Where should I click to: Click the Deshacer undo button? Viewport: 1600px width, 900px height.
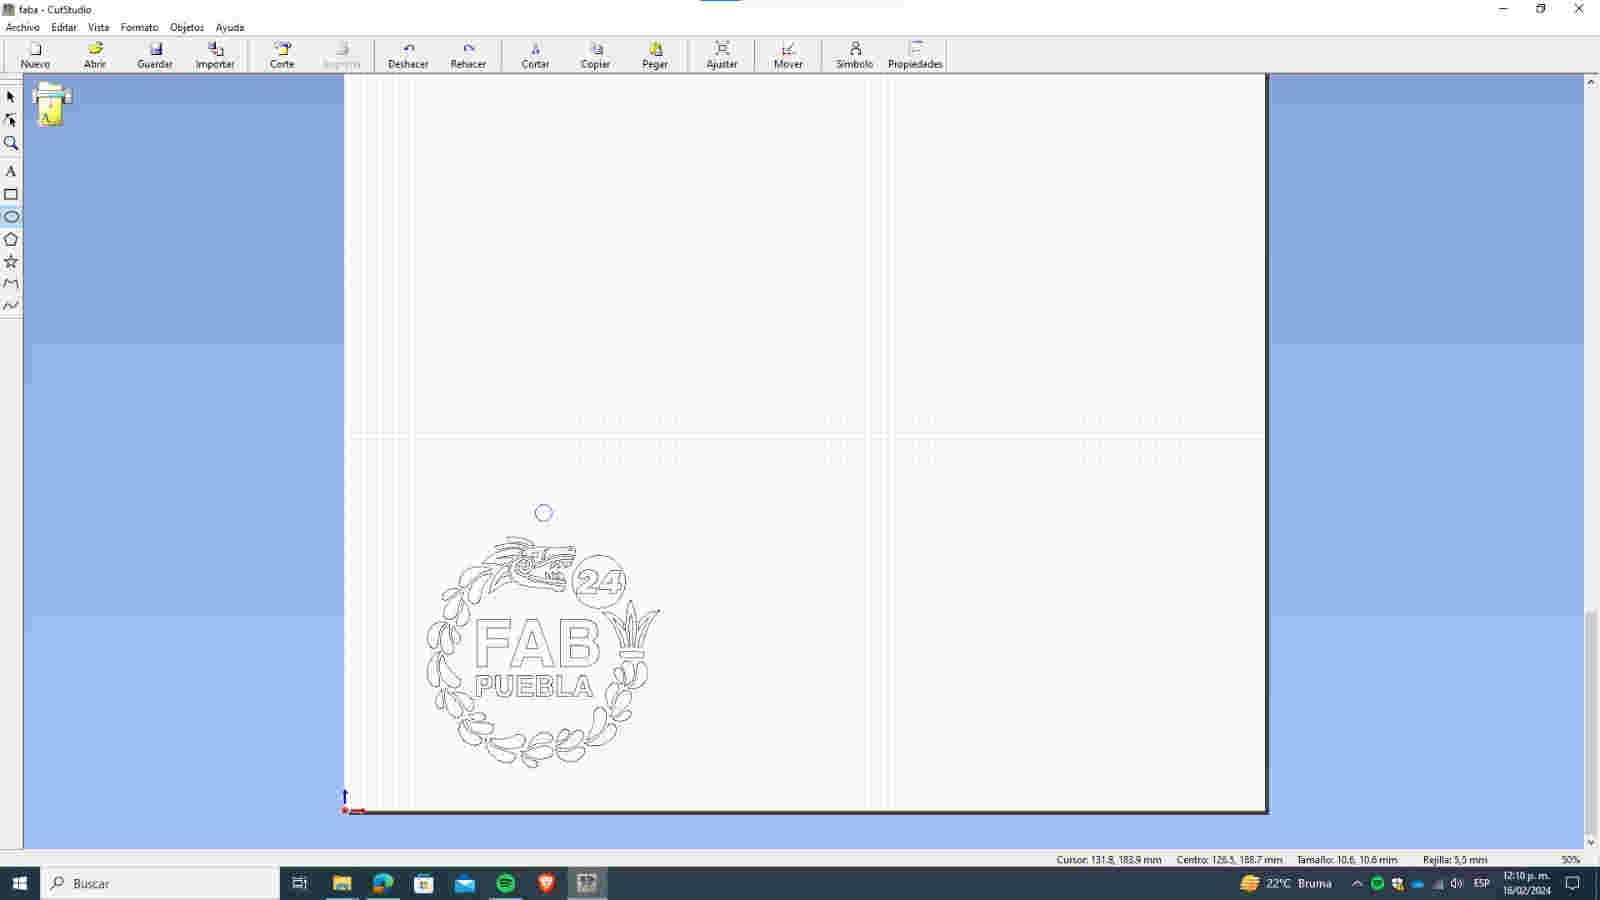point(408,55)
